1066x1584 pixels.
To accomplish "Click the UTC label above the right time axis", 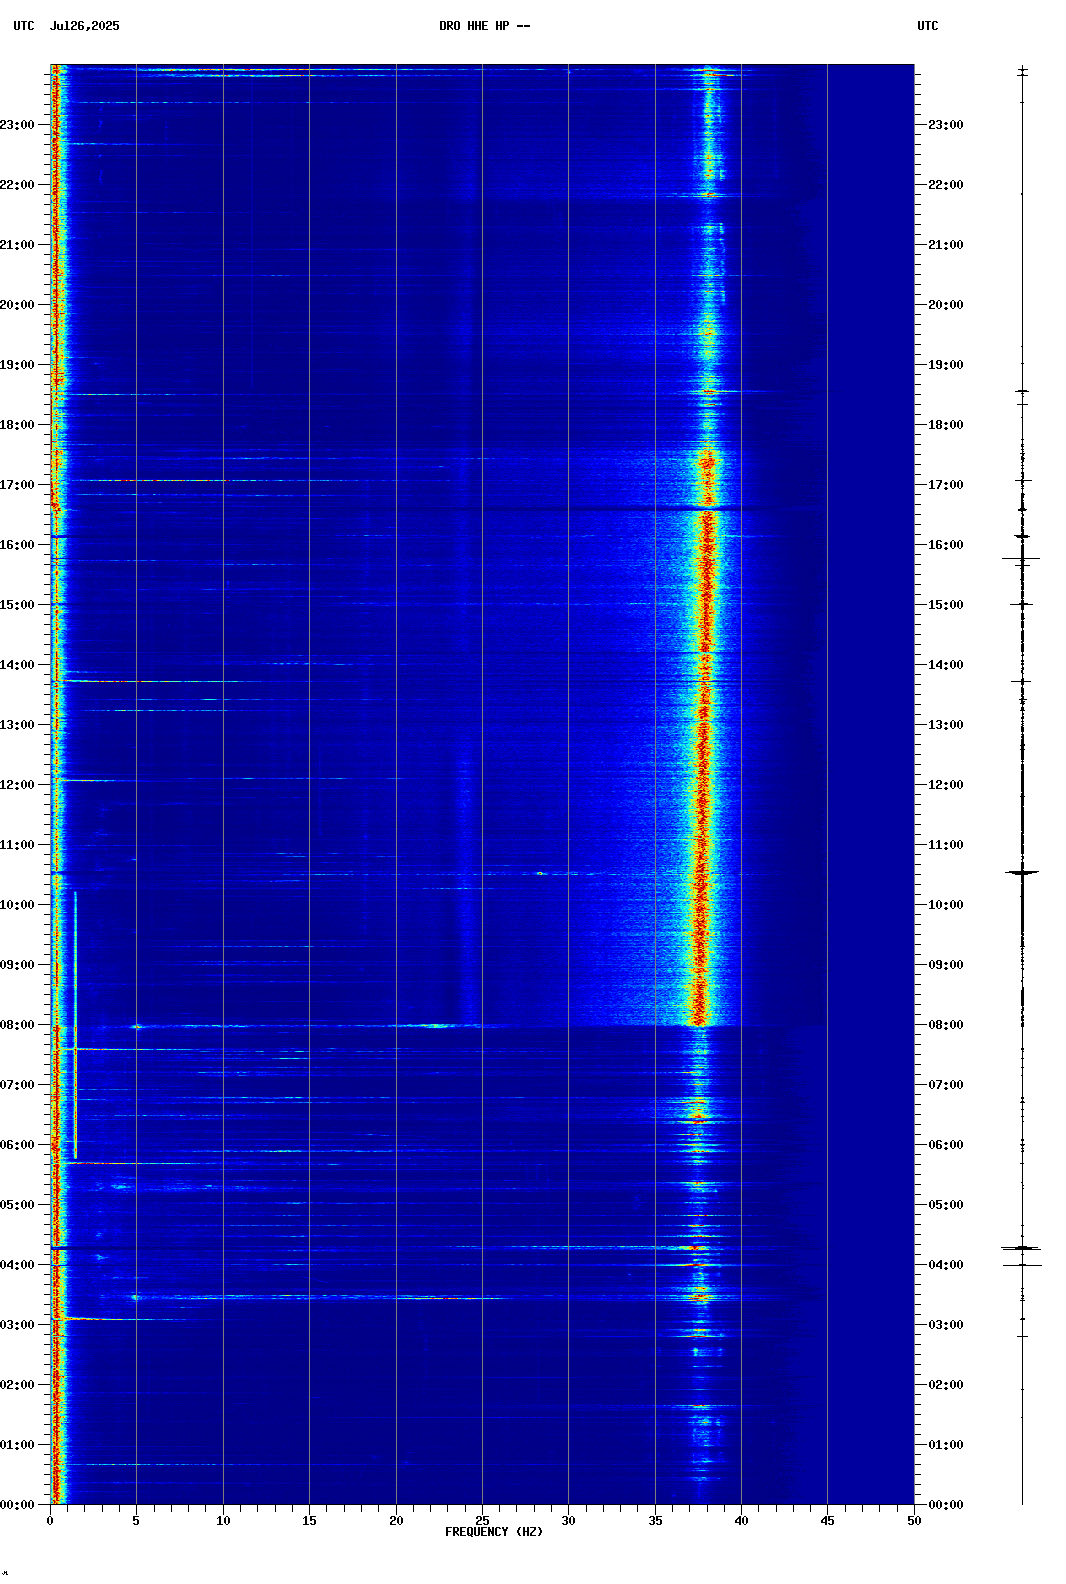I will click(928, 26).
